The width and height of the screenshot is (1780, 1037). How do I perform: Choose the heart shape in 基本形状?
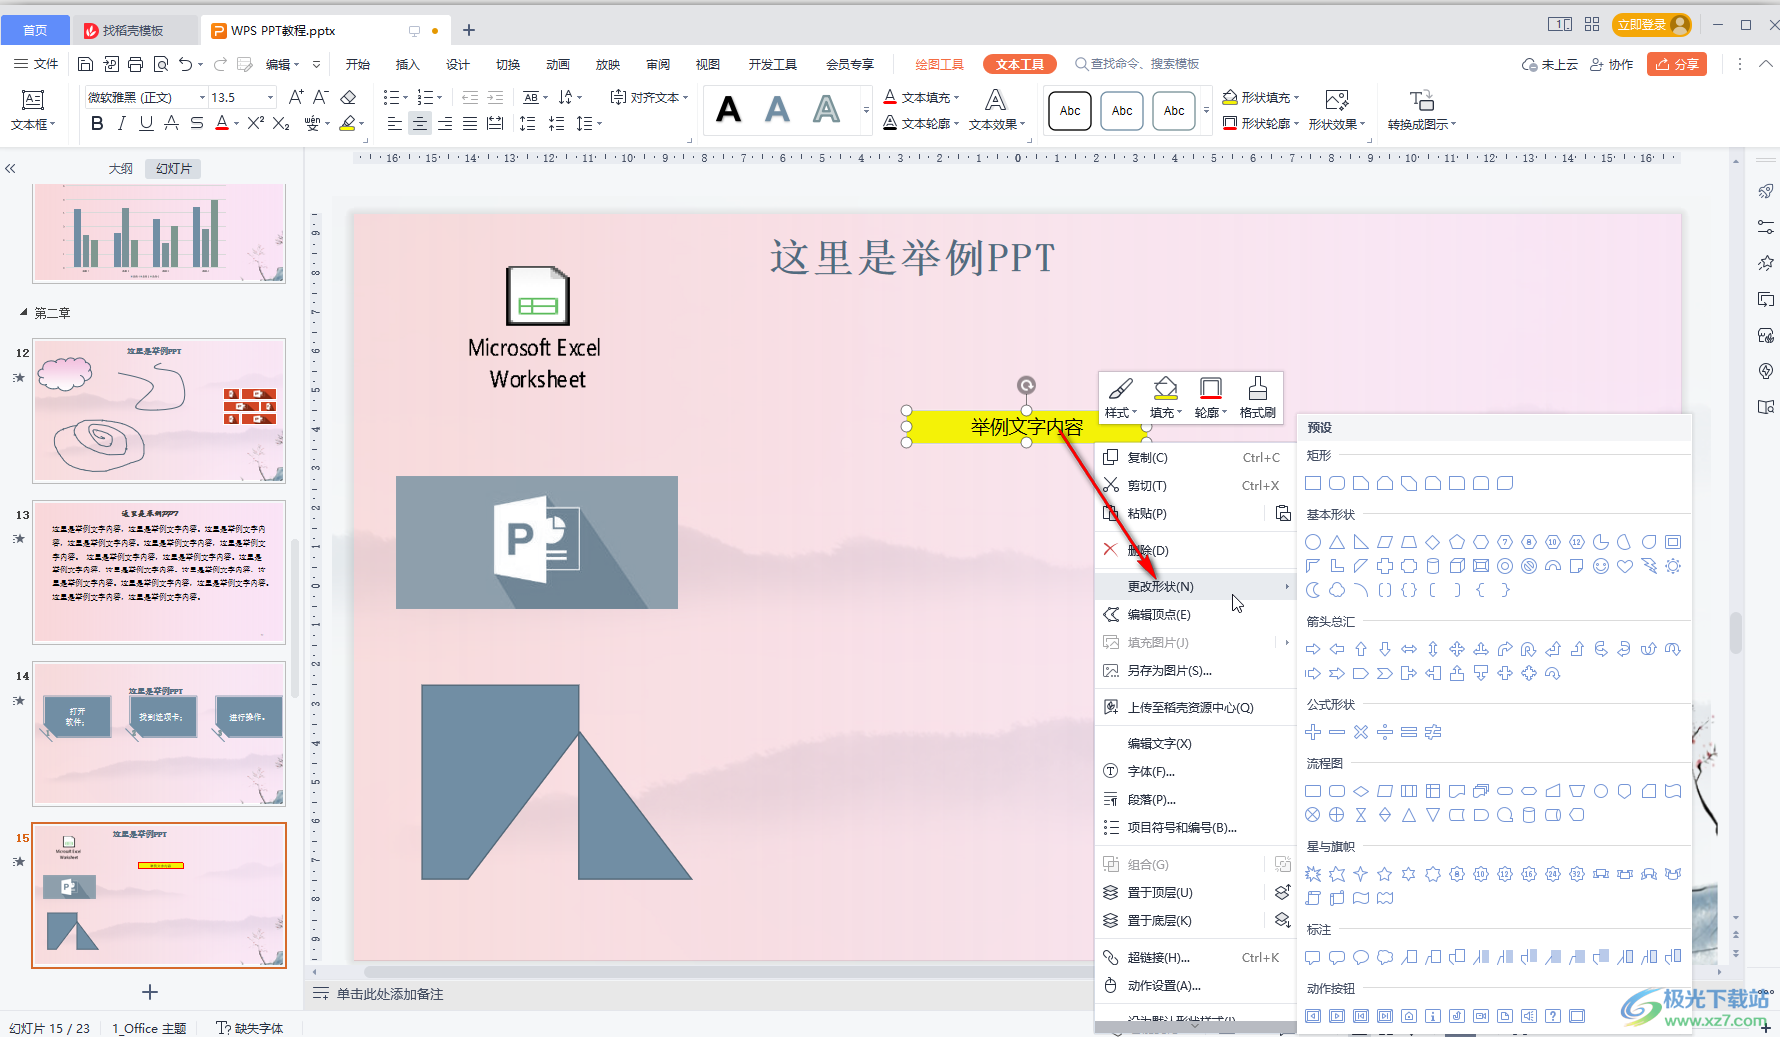tap(1625, 566)
